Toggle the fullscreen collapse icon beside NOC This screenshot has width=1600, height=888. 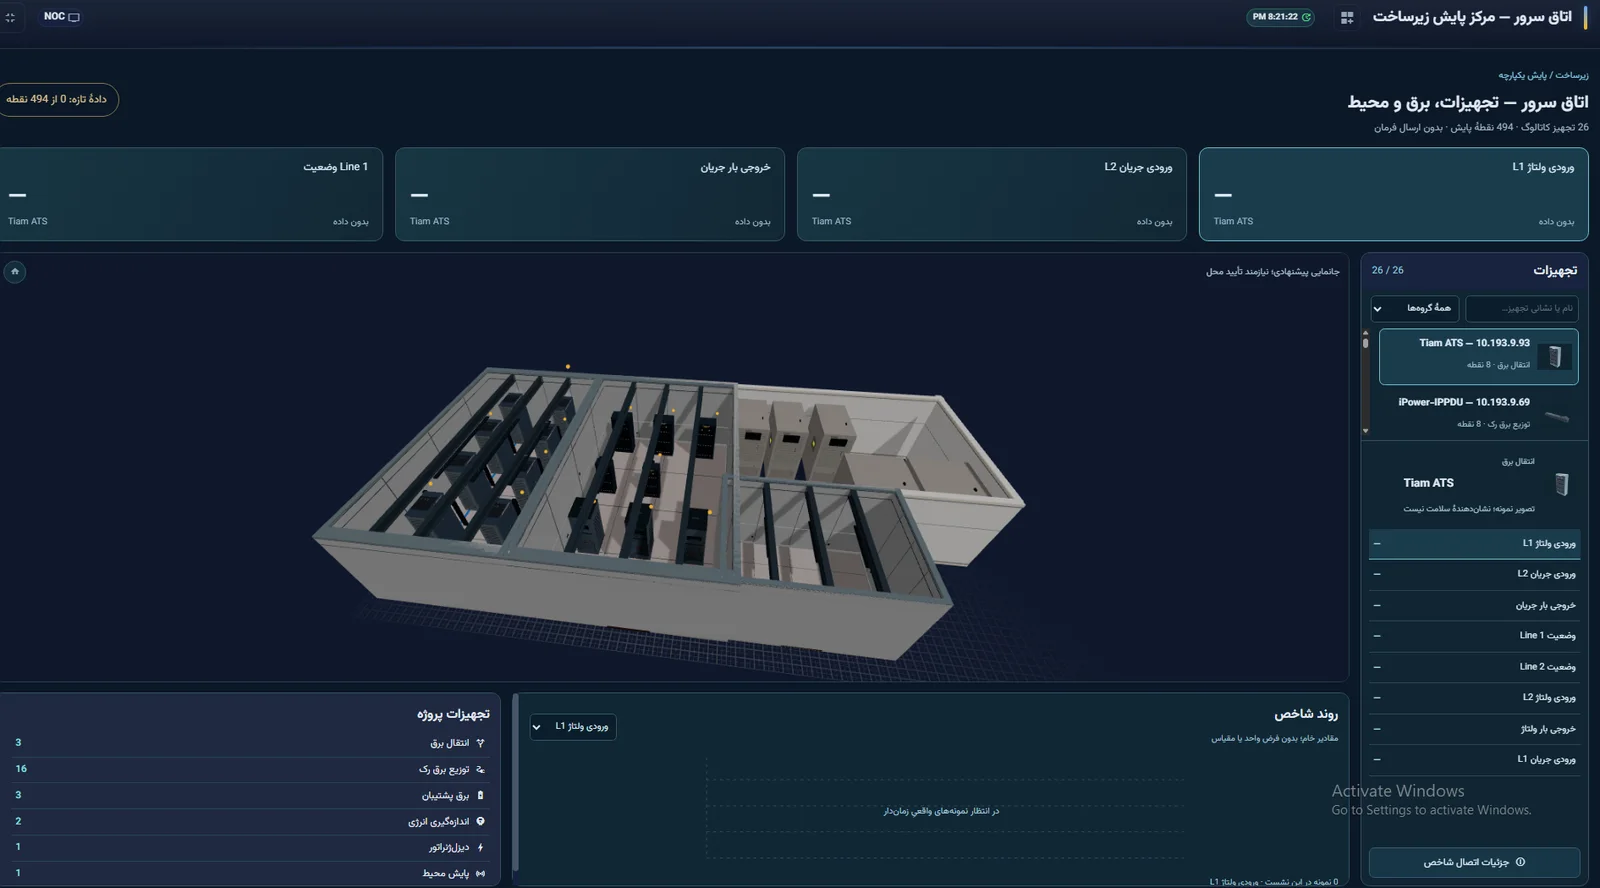11,17
